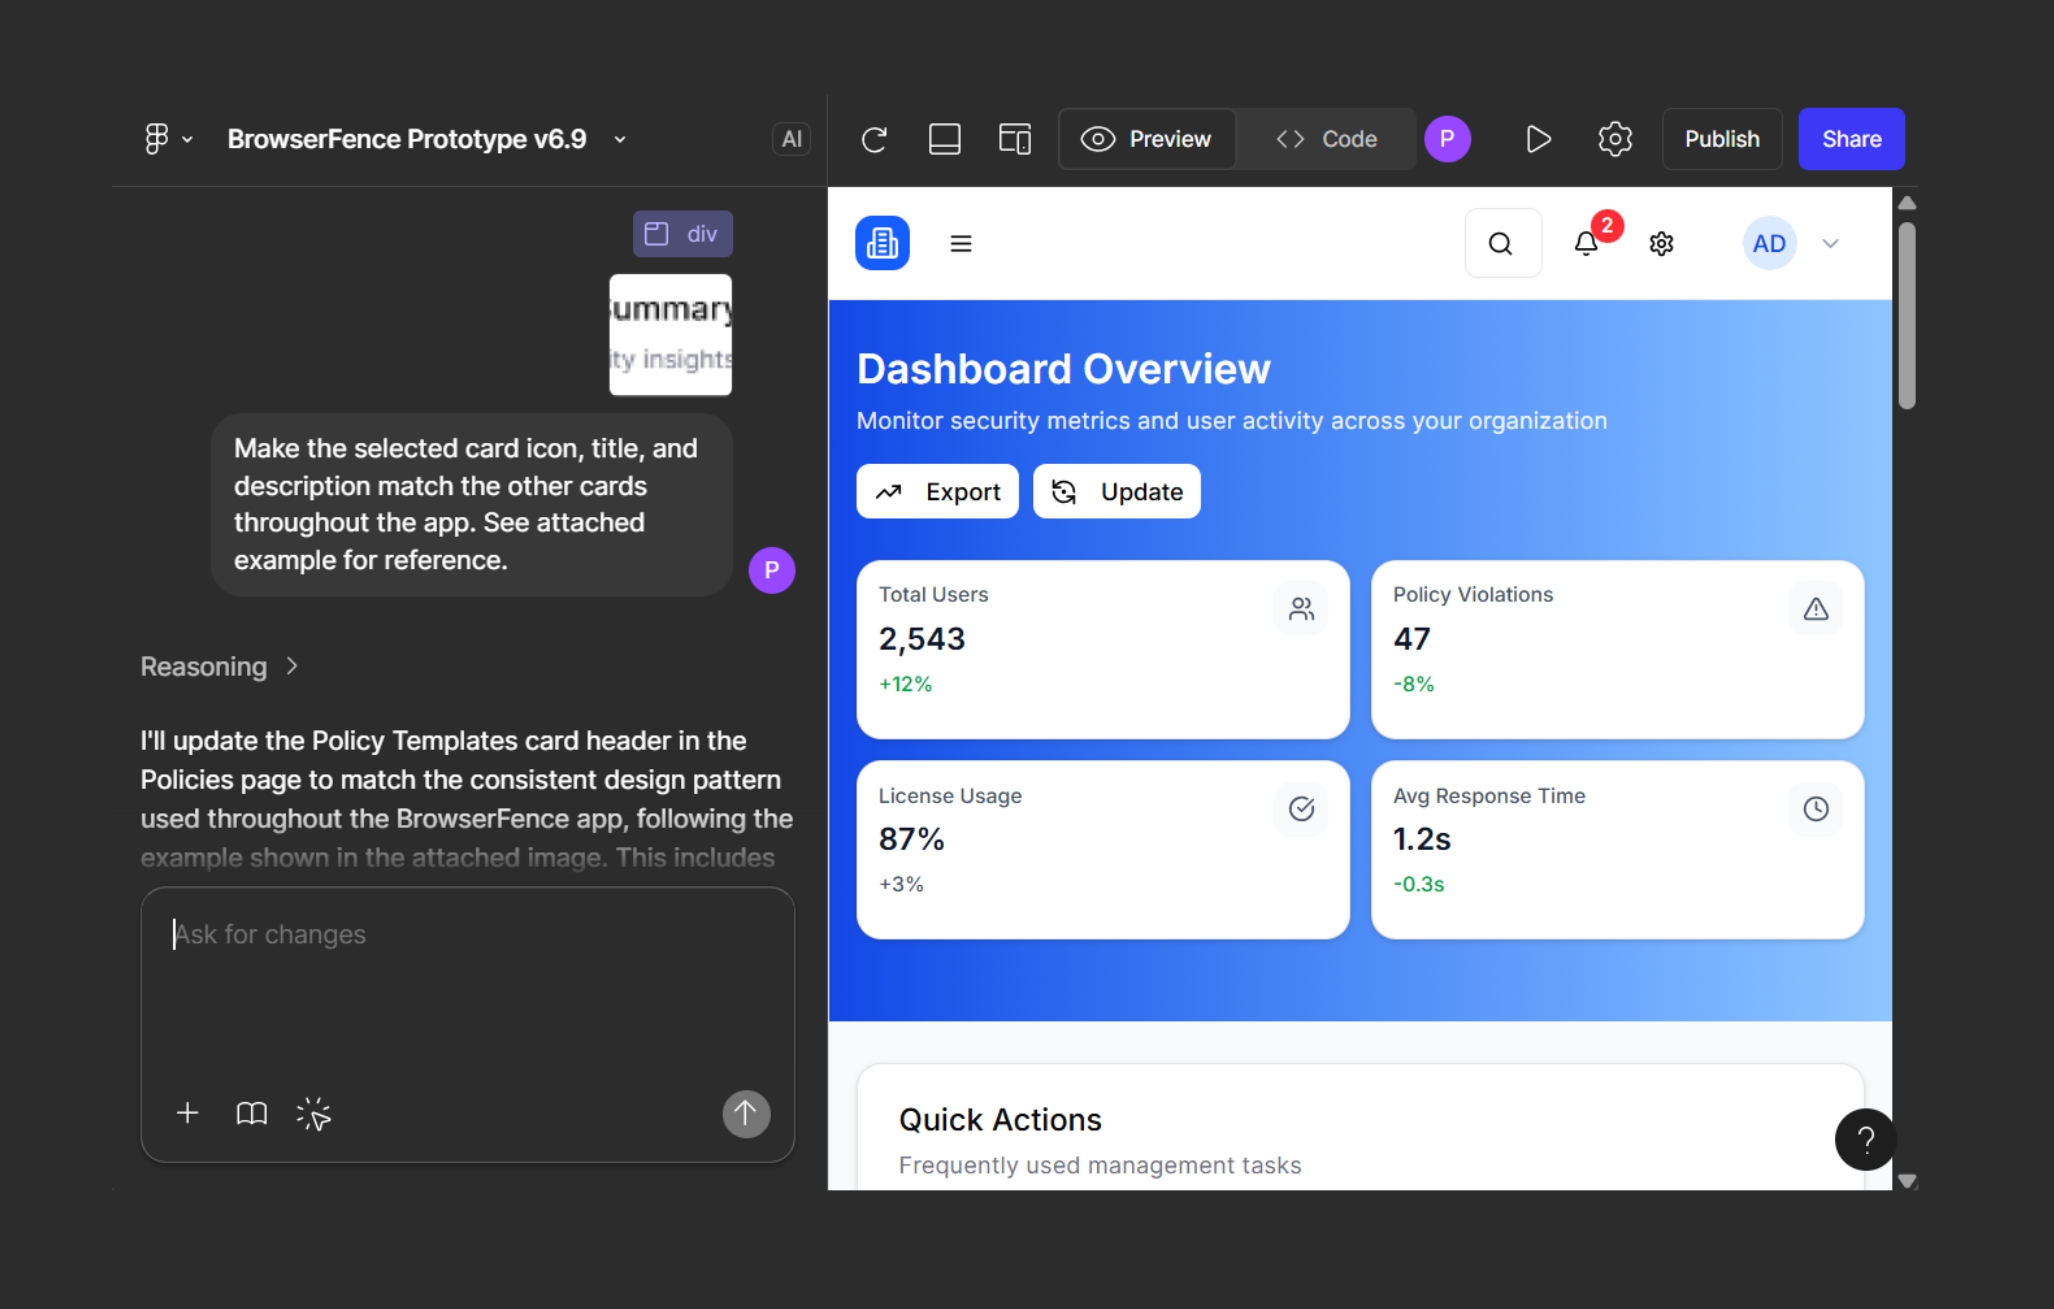Open the responsive device view icon

pyautogui.click(x=1014, y=139)
